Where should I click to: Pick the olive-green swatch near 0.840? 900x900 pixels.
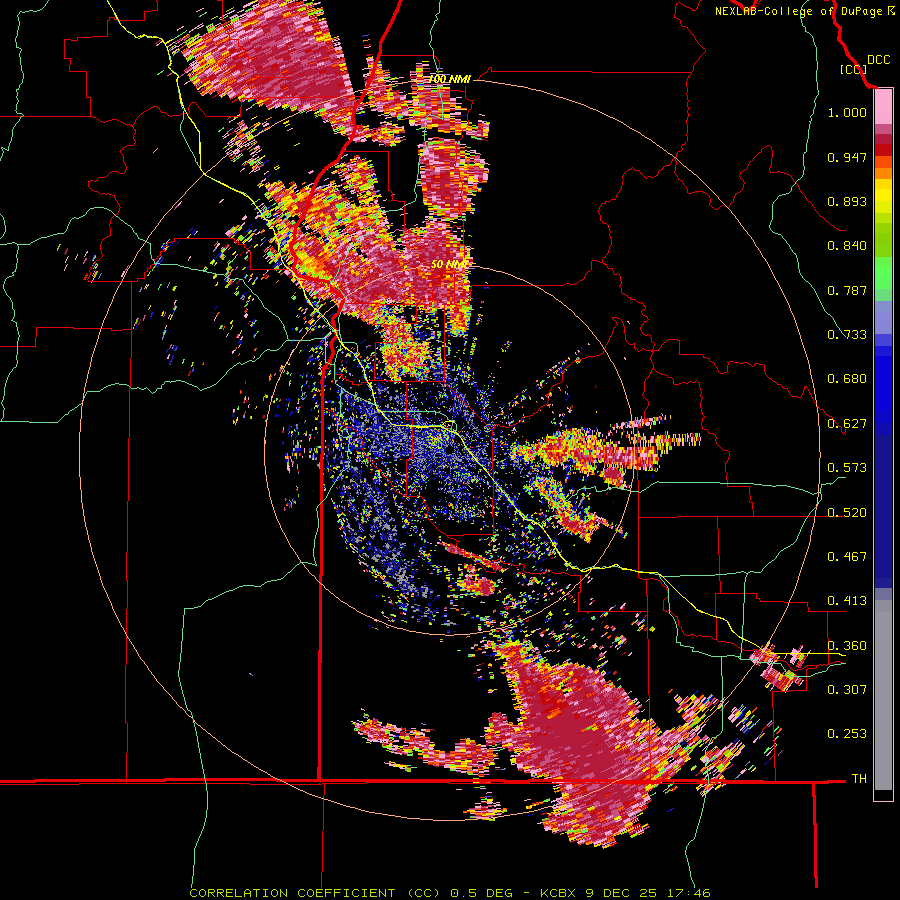pos(883,239)
